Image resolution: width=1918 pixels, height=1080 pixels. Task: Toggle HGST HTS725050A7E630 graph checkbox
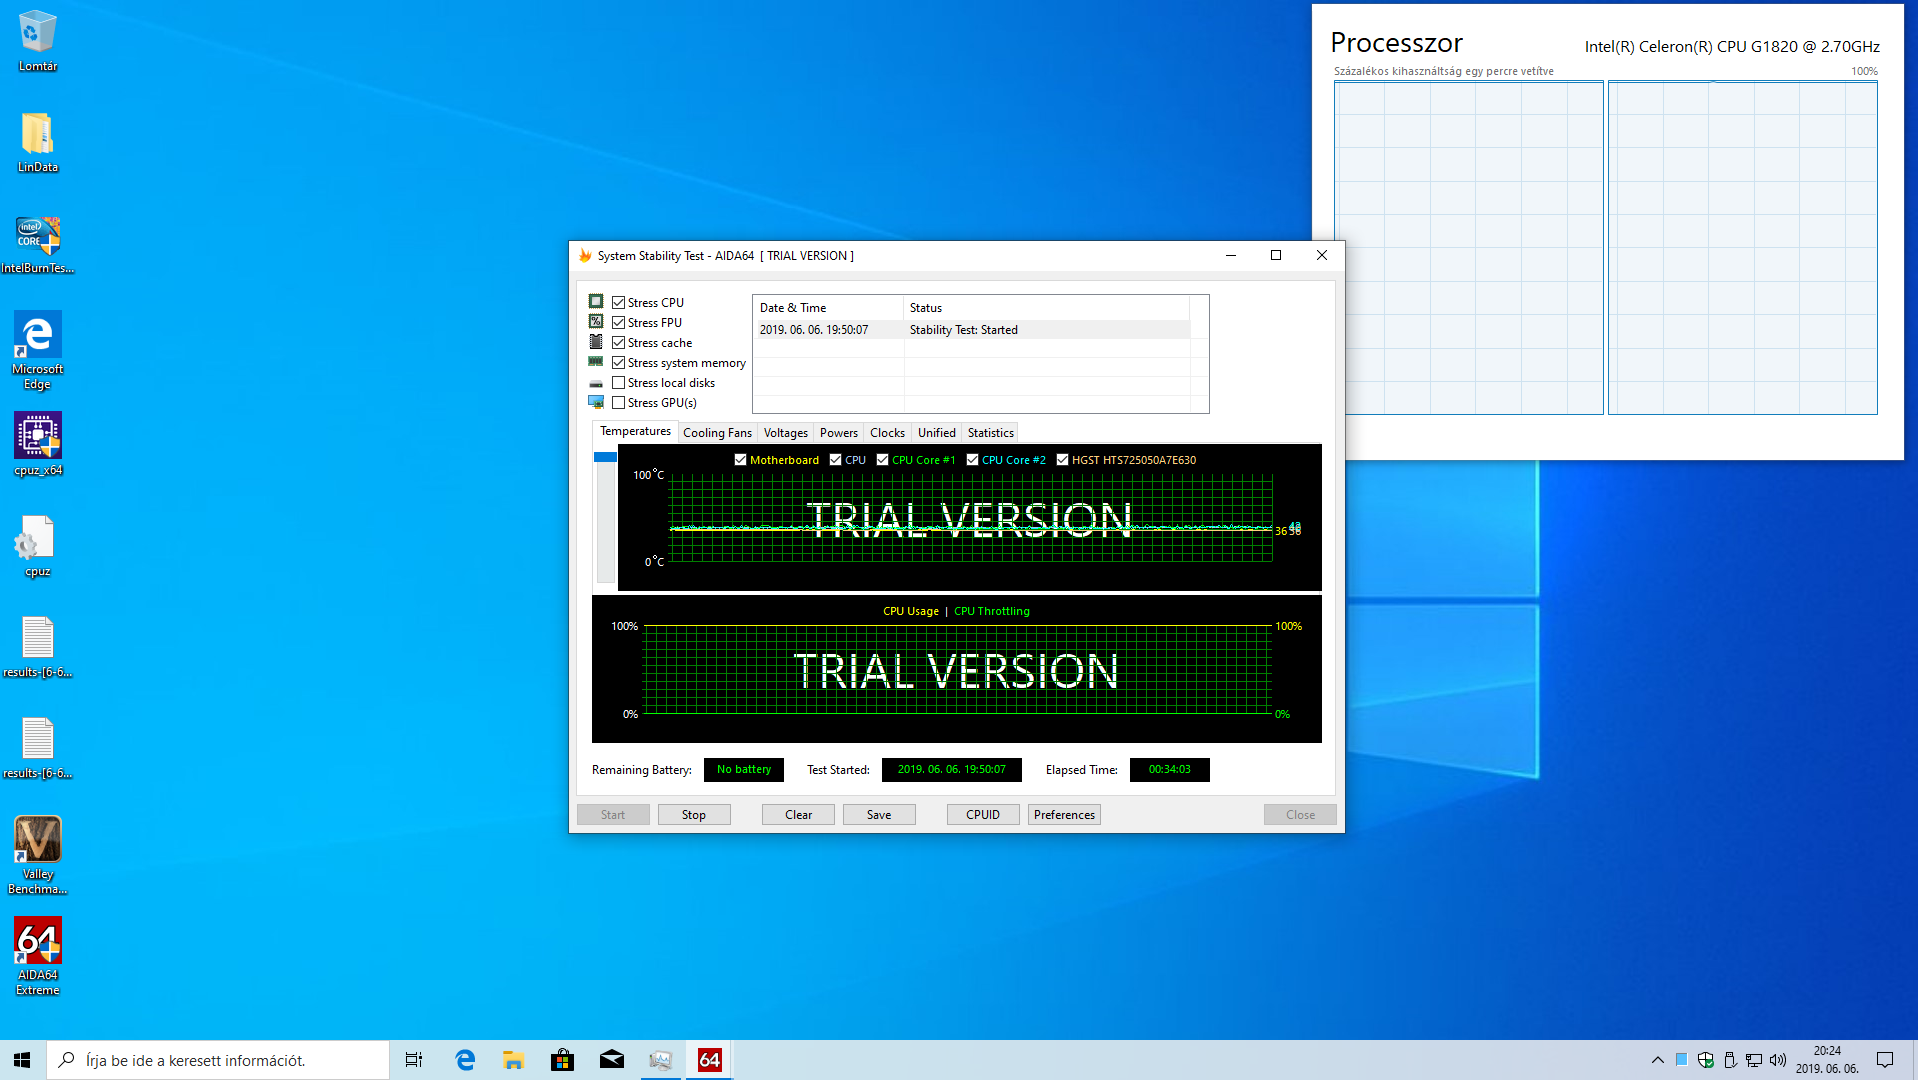(x=1062, y=460)
